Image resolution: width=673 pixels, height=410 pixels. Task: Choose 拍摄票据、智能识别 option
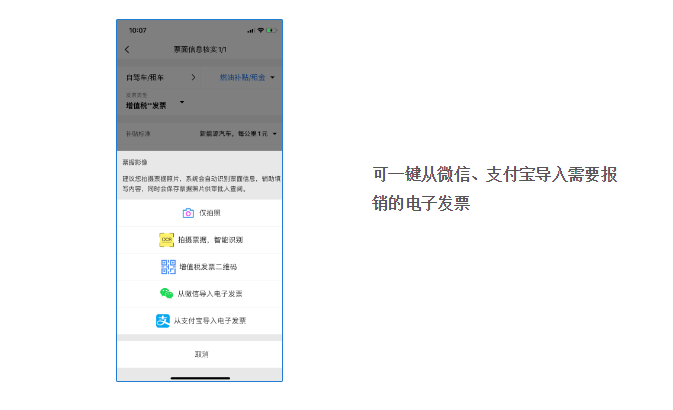[x=210, y=240]
